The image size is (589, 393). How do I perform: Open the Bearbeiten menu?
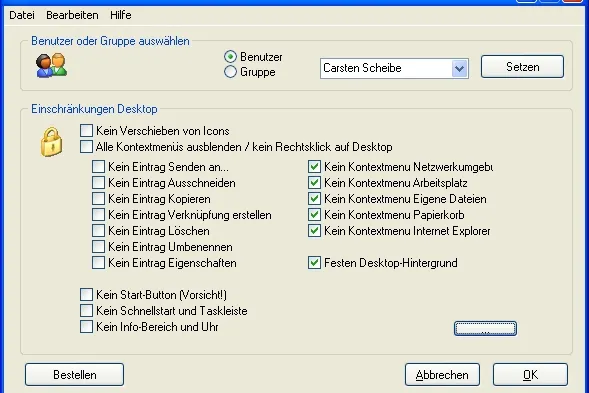coord(72,15)
